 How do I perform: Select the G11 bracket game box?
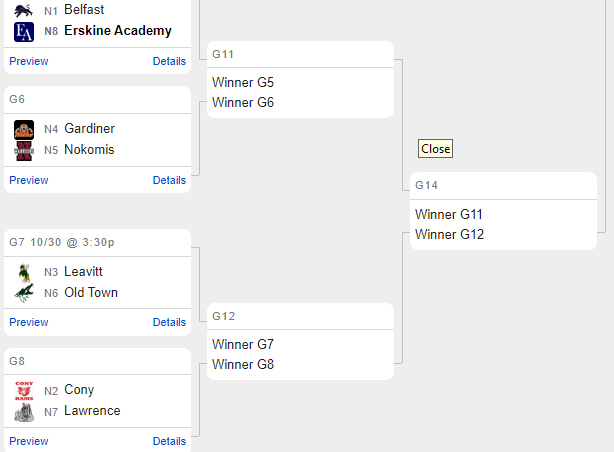coord(300,81)
